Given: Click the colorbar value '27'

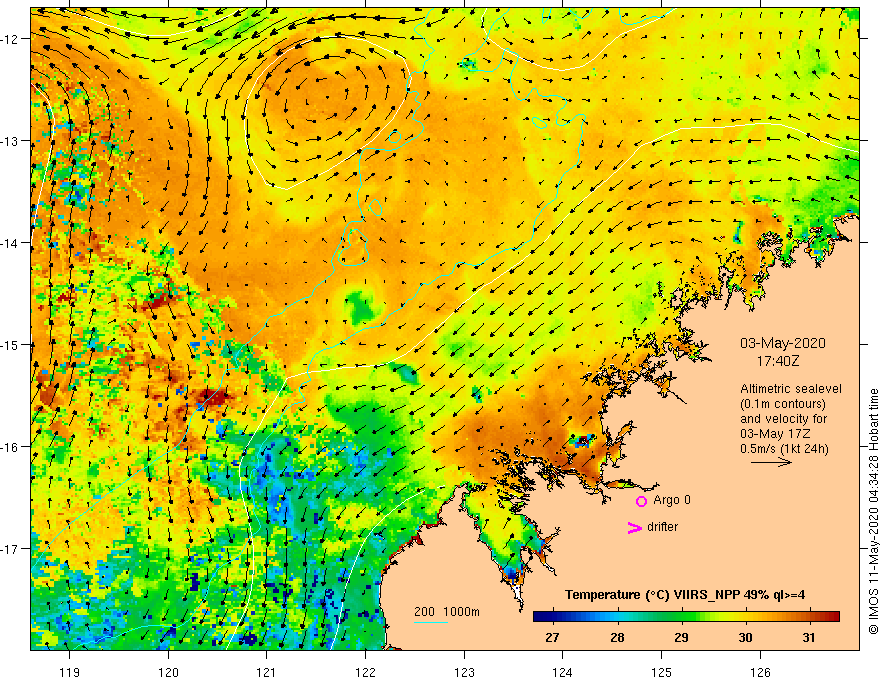Looking at the screenshot, I should click(x=552, y=637).
